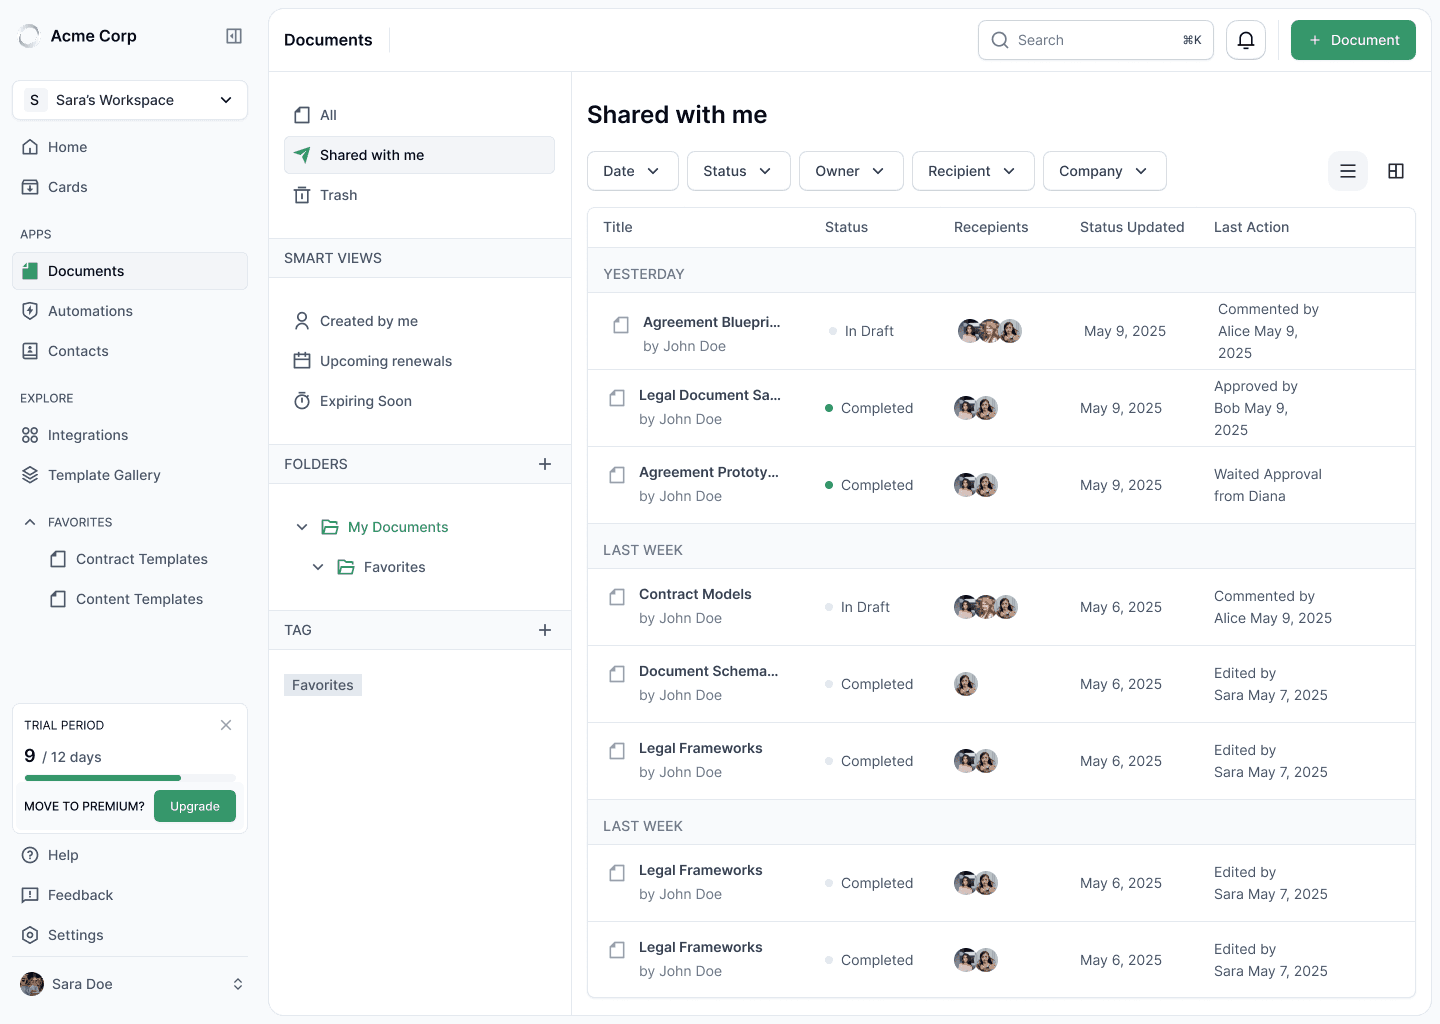Viewport: 1440px width, 1024px height.
Task: Select the My Documents folder
Action: pyautogui.click(x=398, y=527)
